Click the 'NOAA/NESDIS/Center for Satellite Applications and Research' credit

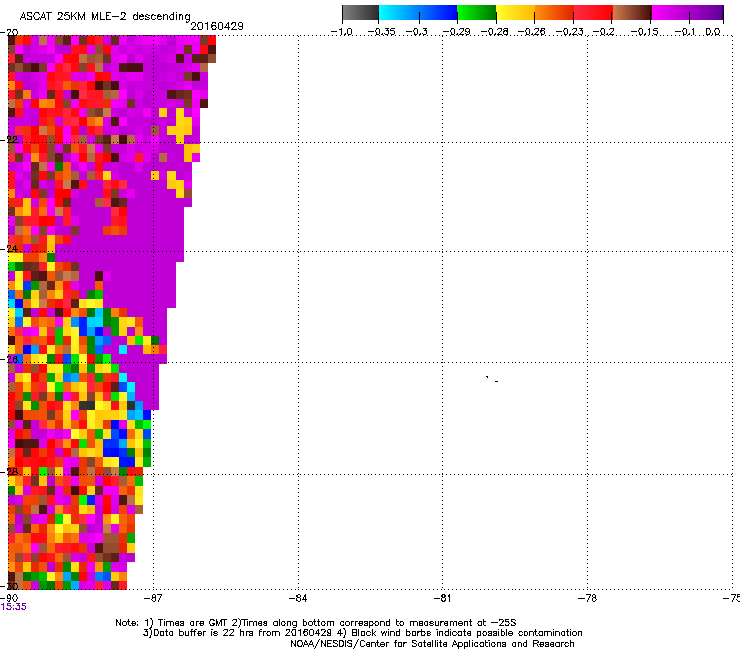432,644
